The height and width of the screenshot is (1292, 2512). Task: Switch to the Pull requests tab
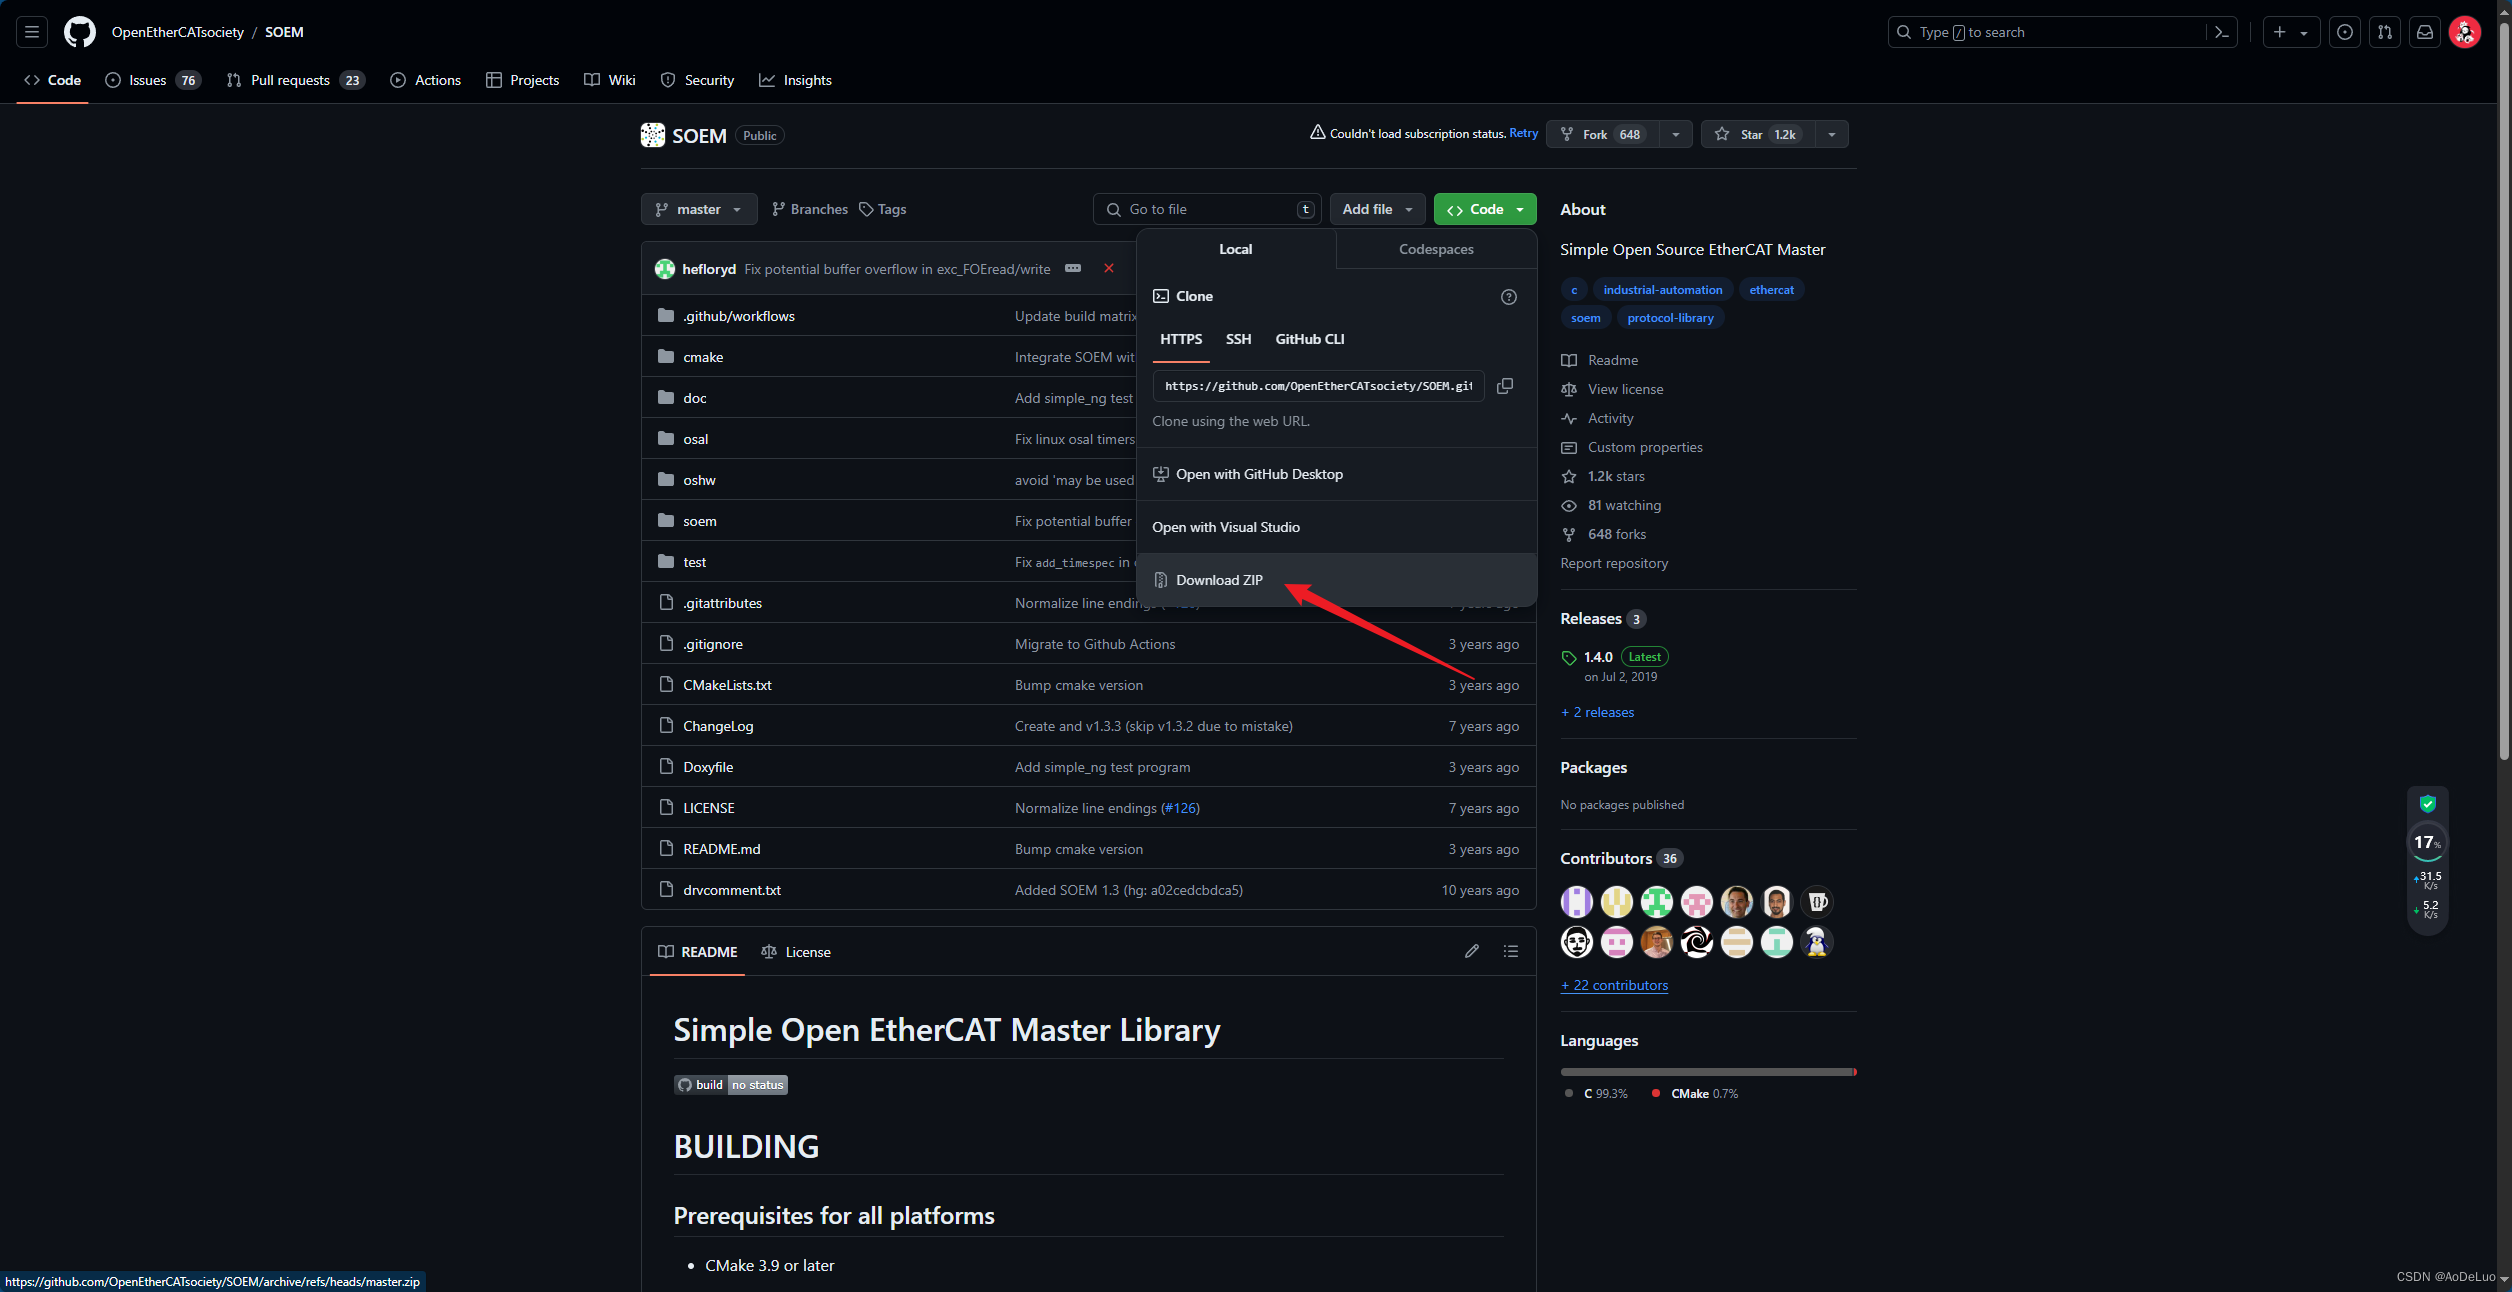click(296, 80)
